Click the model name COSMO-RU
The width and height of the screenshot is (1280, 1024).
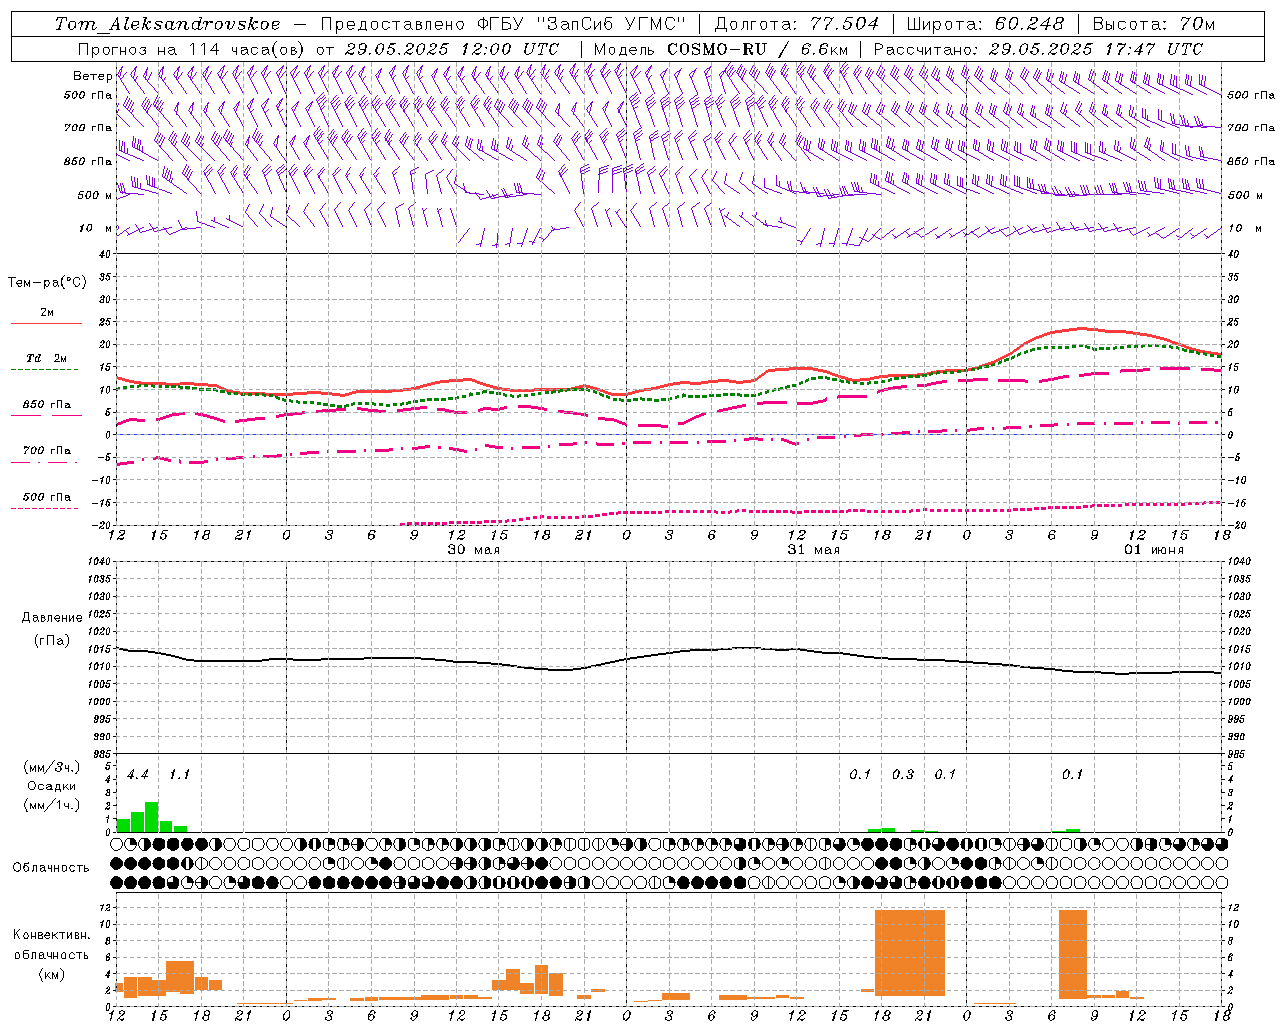[x=717, y=49]
